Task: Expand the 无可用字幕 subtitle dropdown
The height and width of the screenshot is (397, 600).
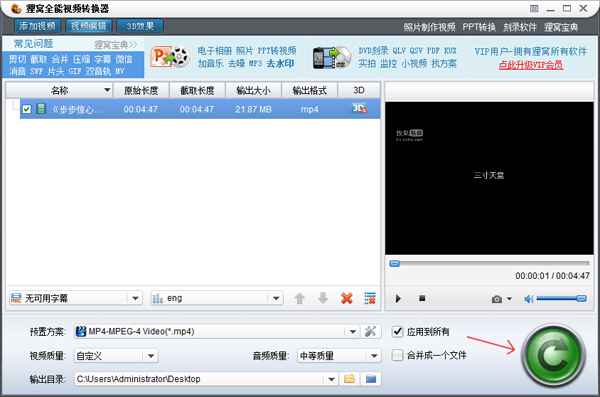Action: (x=135, y=298)
